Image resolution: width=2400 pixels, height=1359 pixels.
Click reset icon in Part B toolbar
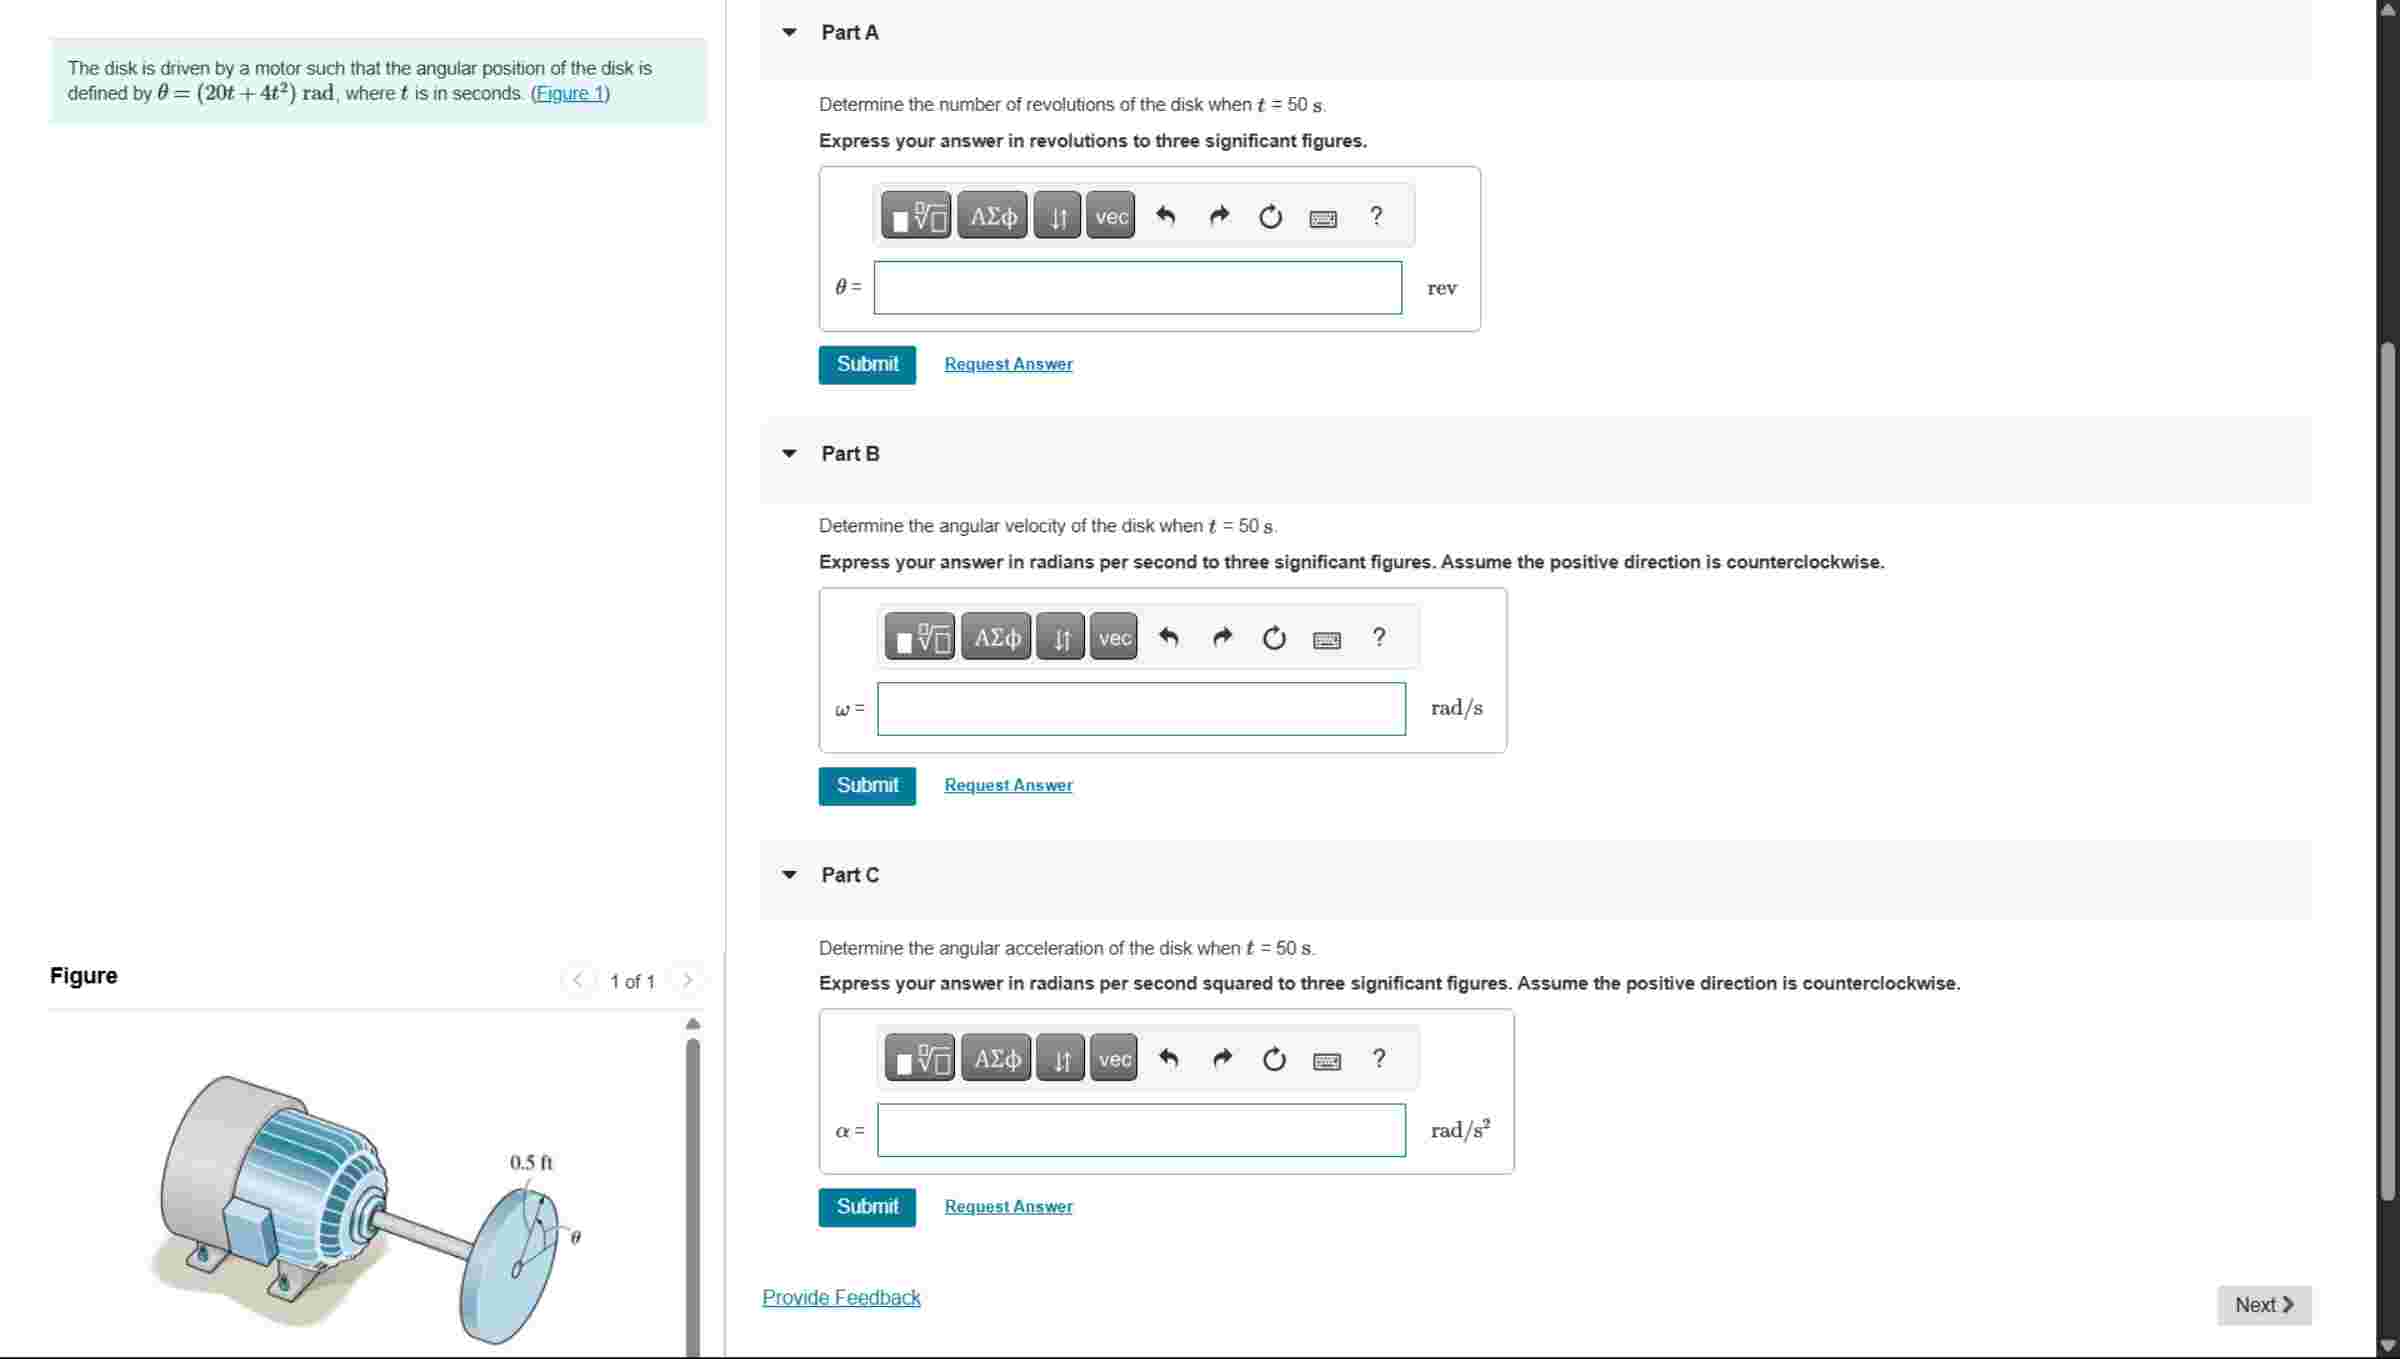click(1273, 638)
